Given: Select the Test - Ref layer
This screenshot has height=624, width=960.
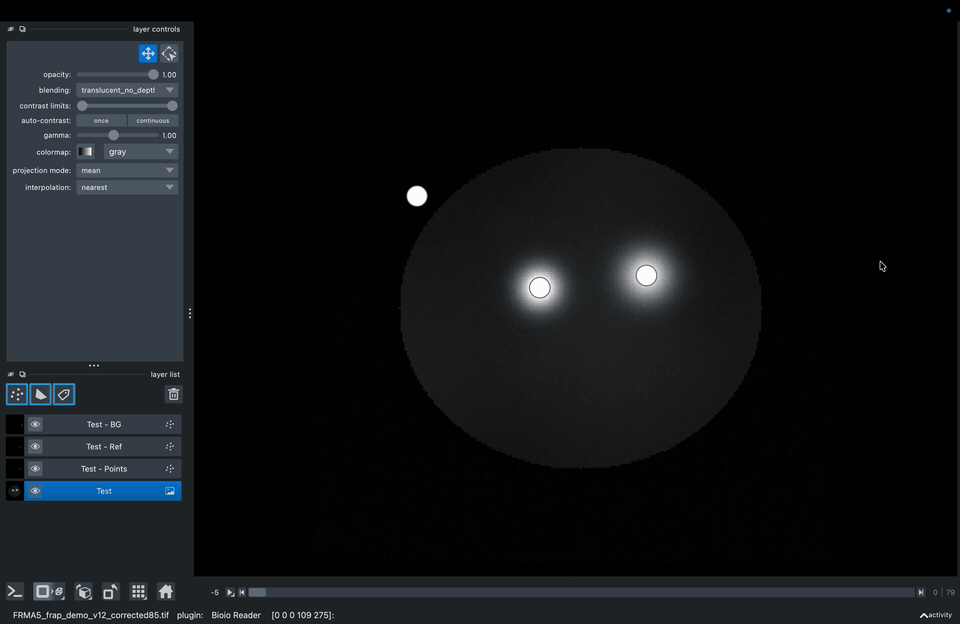Looking at the screenshot, I should click(x=104, y=446).
